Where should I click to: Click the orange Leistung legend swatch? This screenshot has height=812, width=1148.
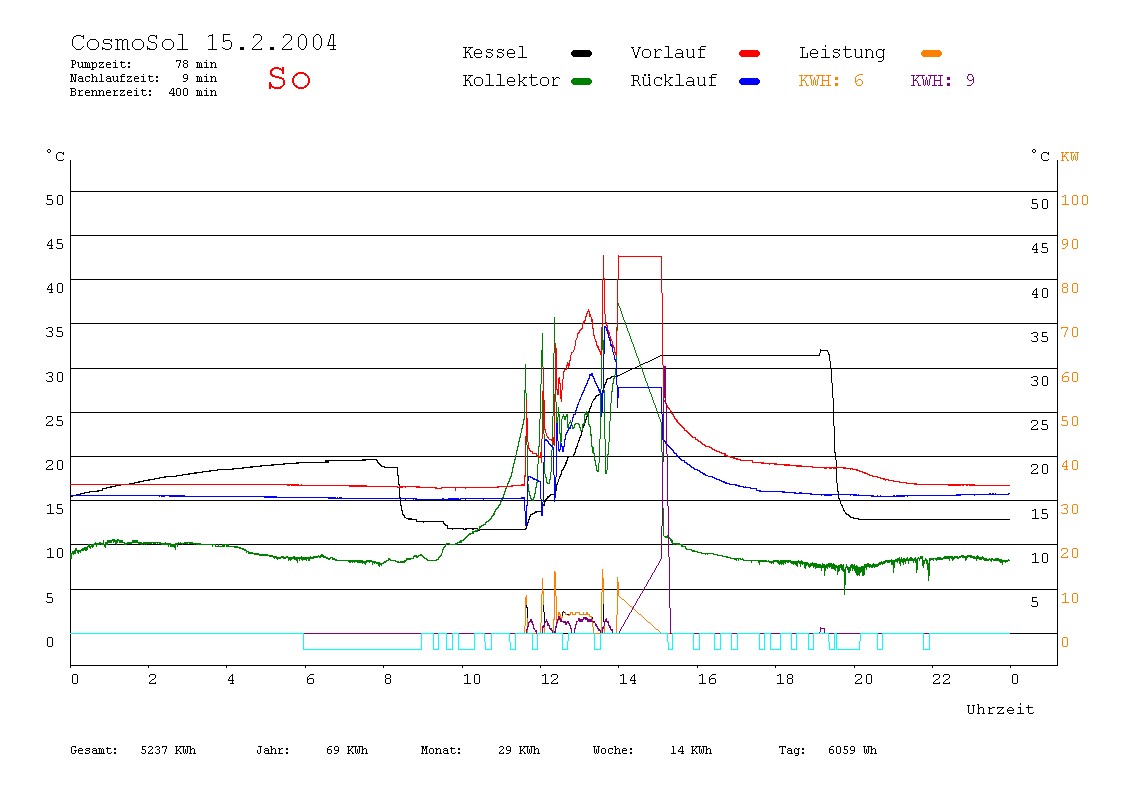[931, 53]
